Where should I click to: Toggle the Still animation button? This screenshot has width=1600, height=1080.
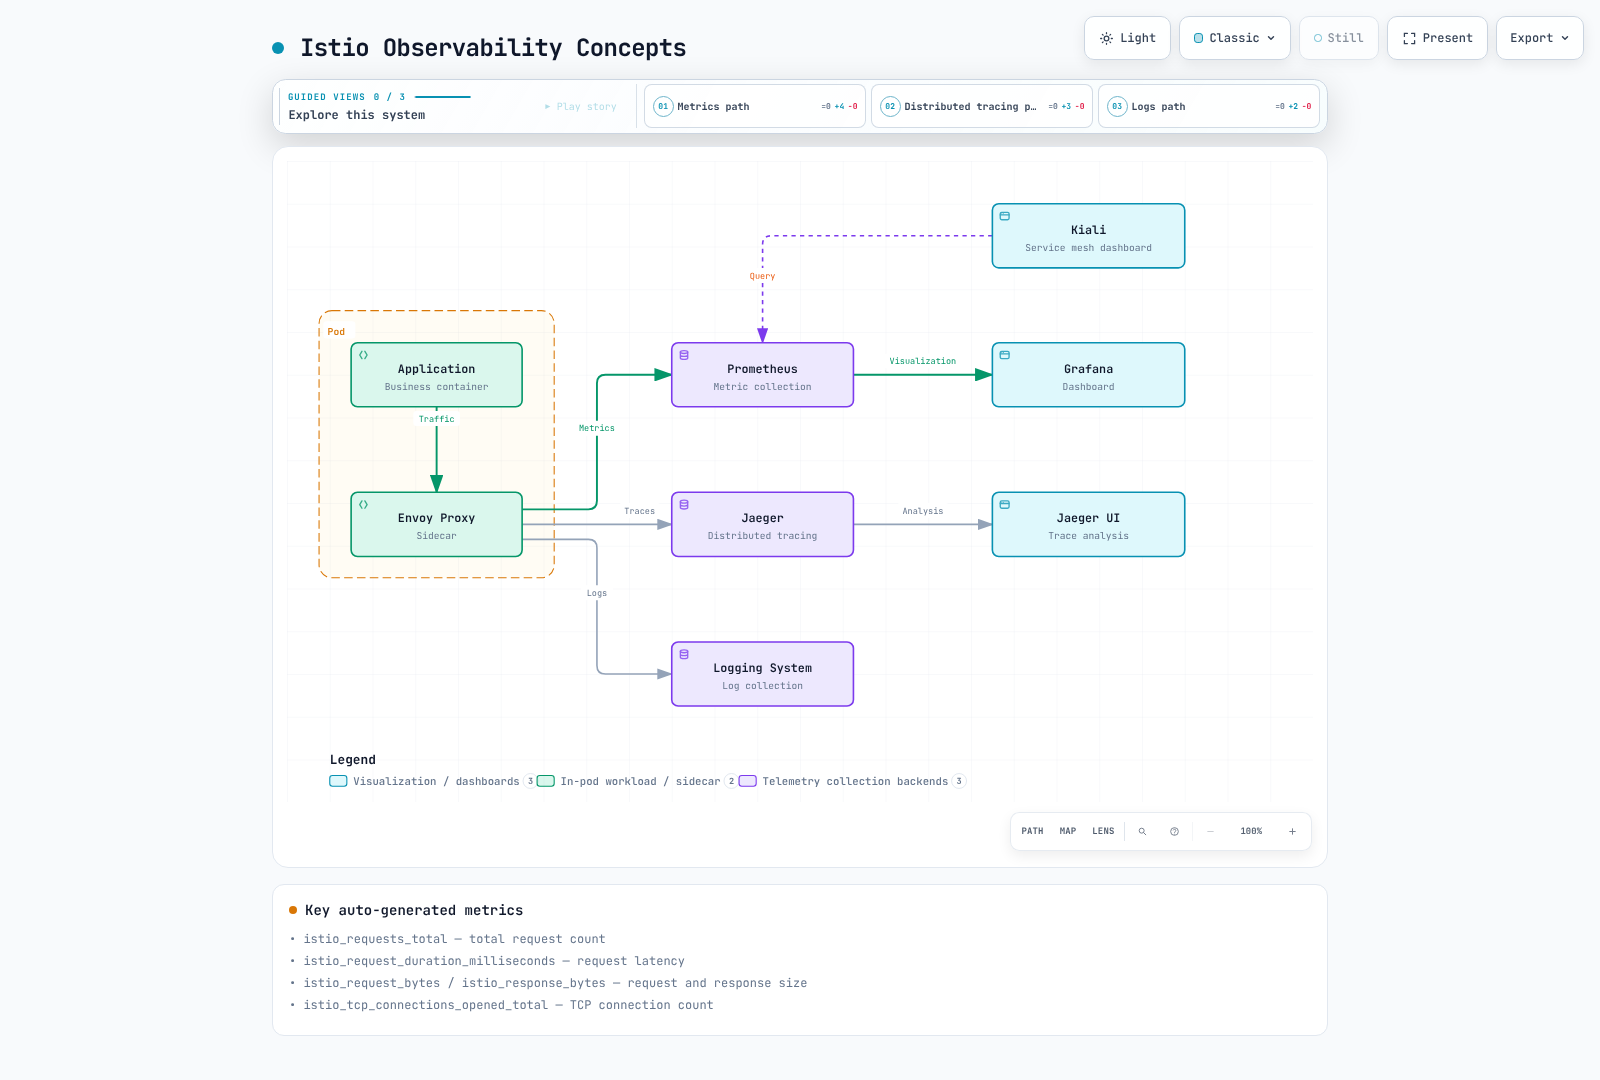pos(1339,38)
